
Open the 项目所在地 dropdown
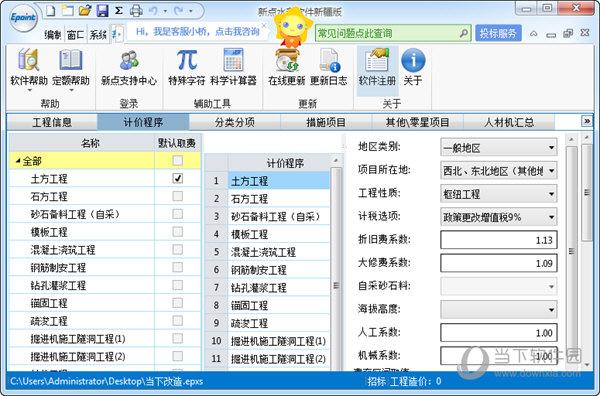coord(499,171)
